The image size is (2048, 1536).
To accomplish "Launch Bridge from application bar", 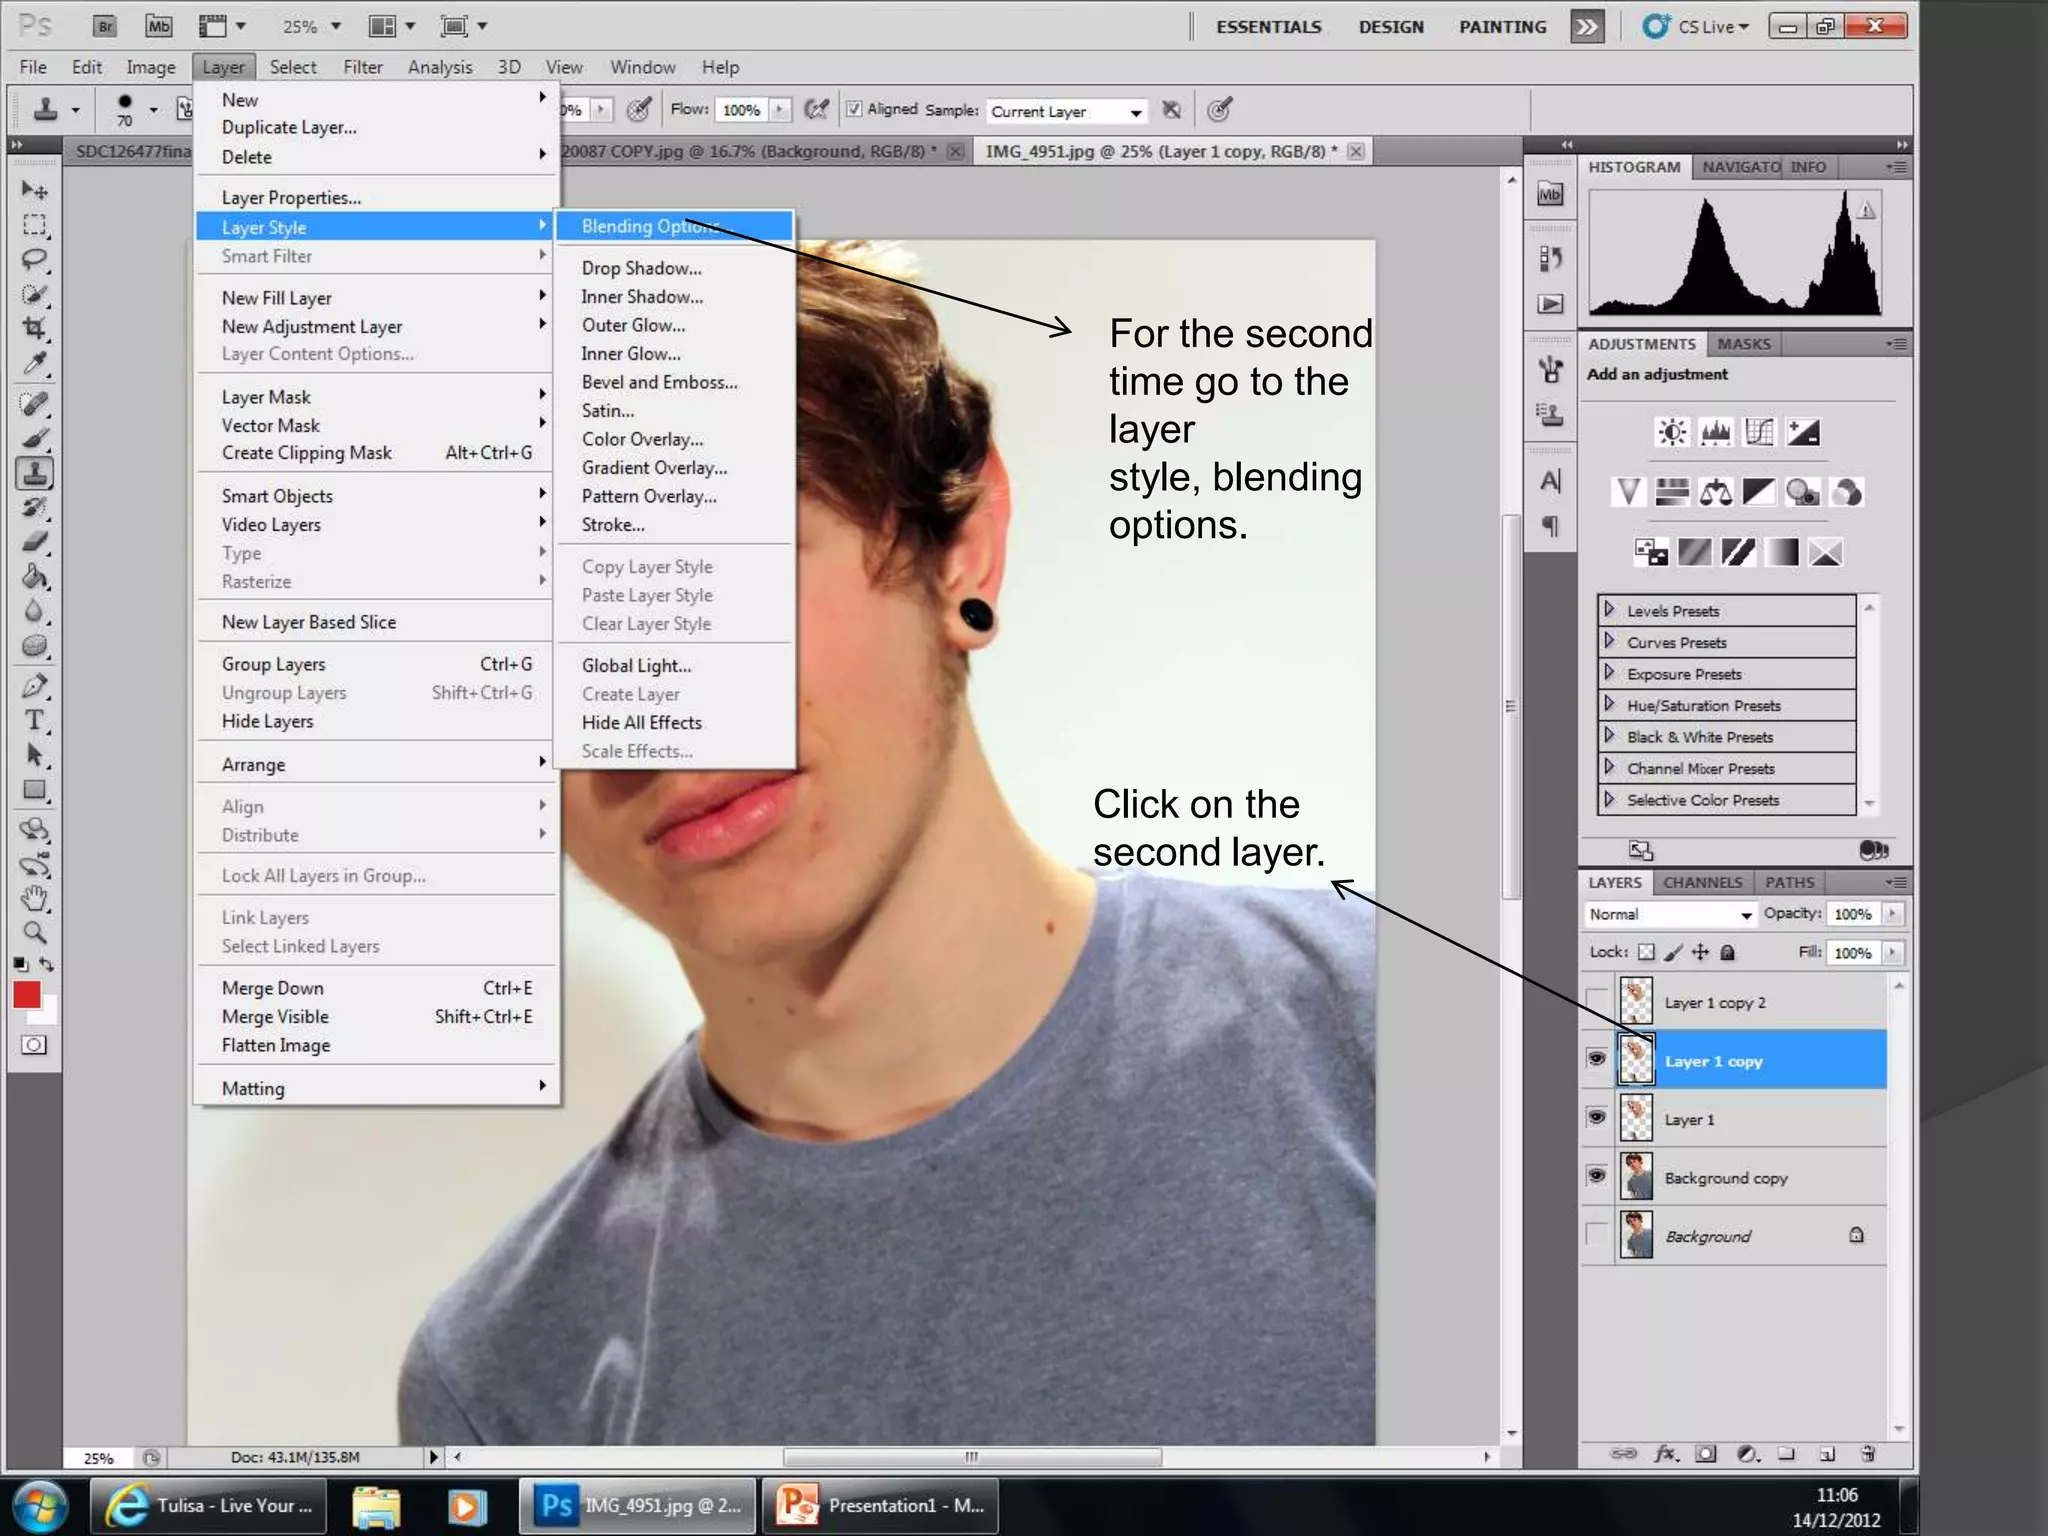I will (x=105, y=26).
